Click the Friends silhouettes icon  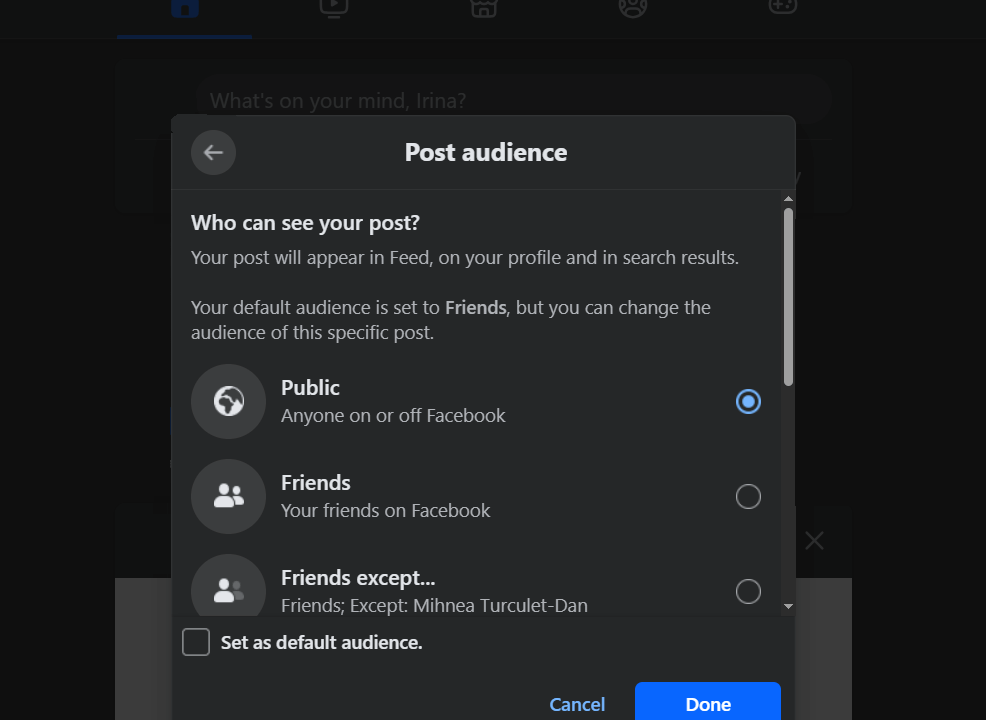pos(228,496)
